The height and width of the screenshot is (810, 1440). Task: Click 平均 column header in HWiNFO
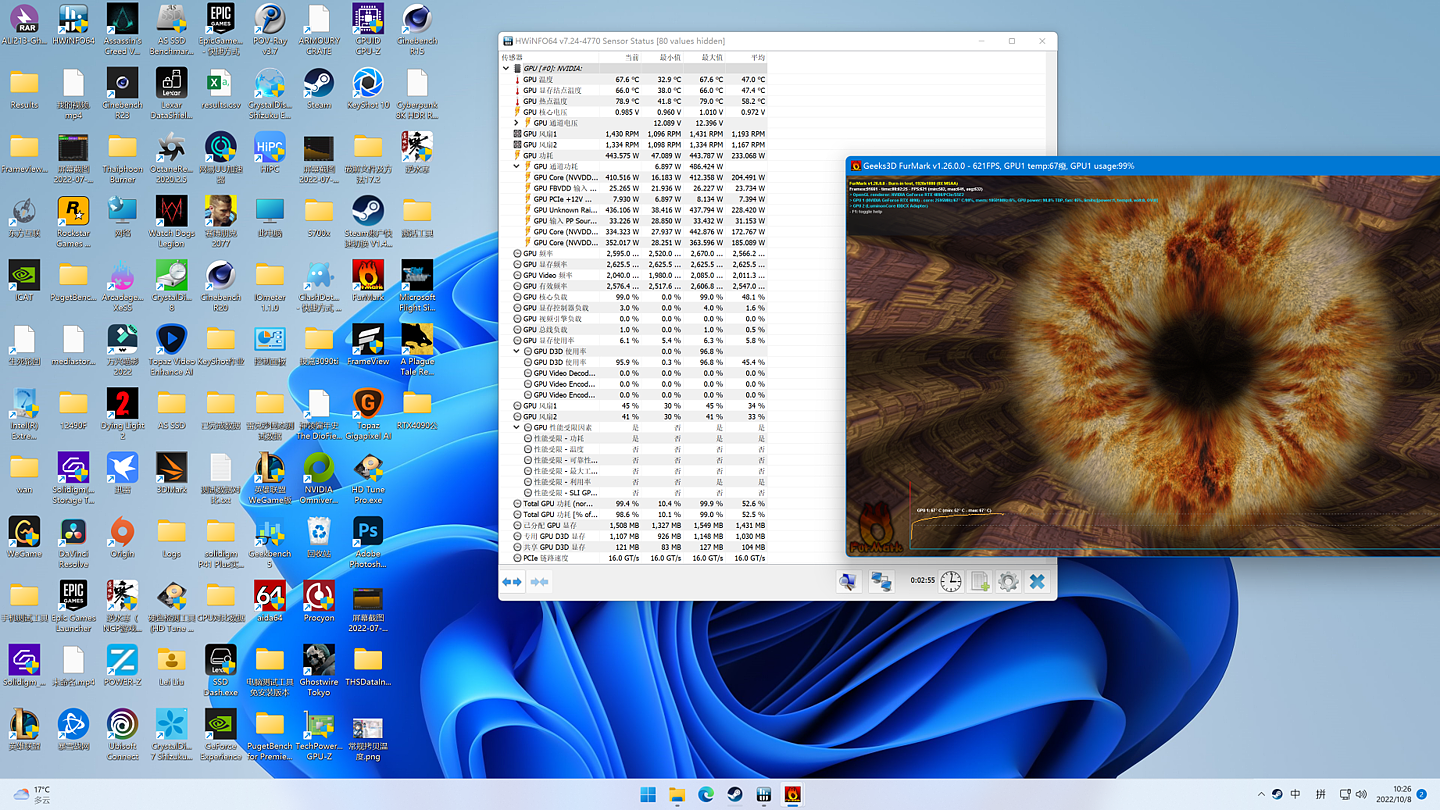(757, 57)
